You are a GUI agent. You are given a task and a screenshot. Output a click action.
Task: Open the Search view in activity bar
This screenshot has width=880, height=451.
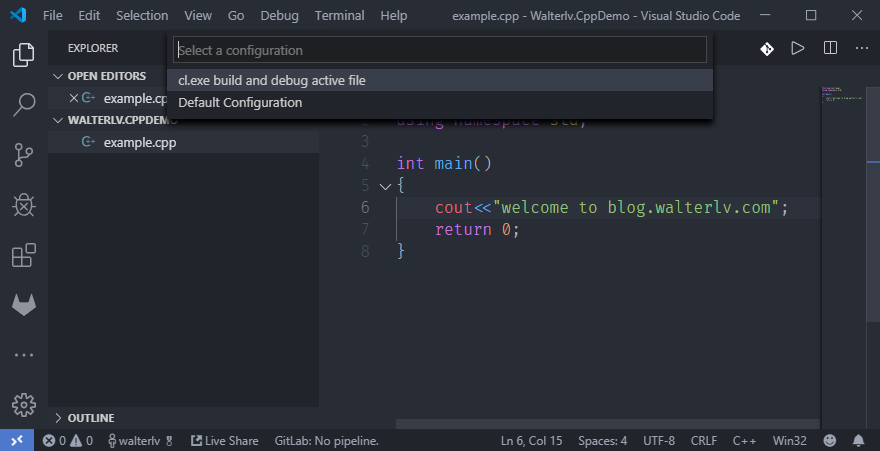pos(23,104)
